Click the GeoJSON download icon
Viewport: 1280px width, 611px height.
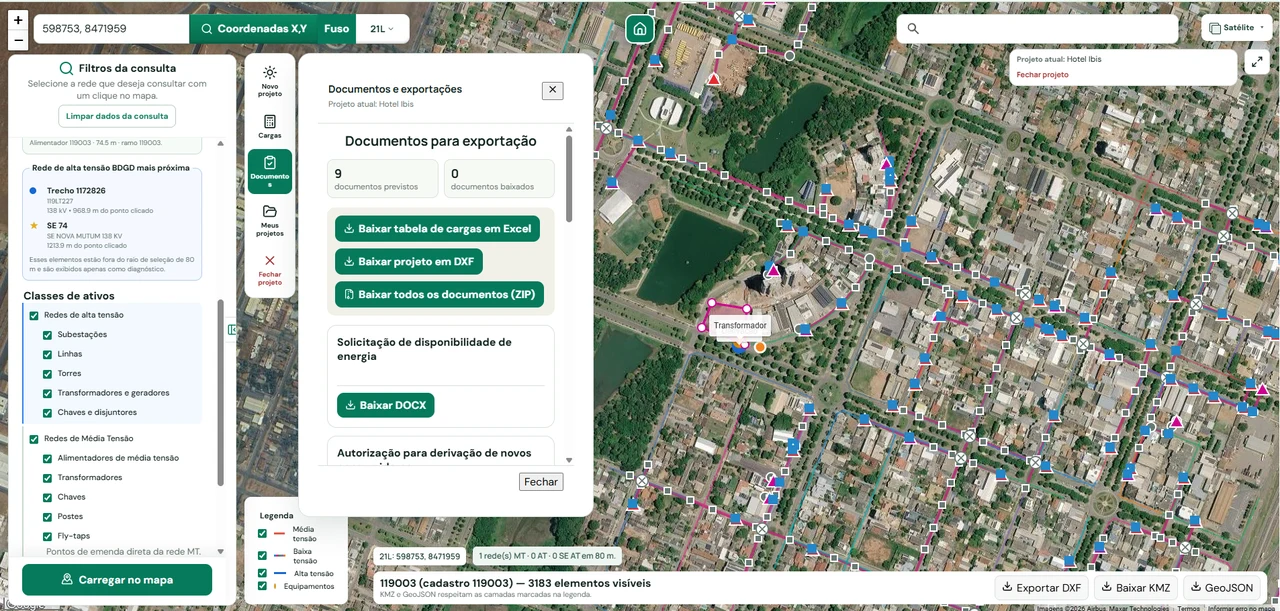(1194, 588)
